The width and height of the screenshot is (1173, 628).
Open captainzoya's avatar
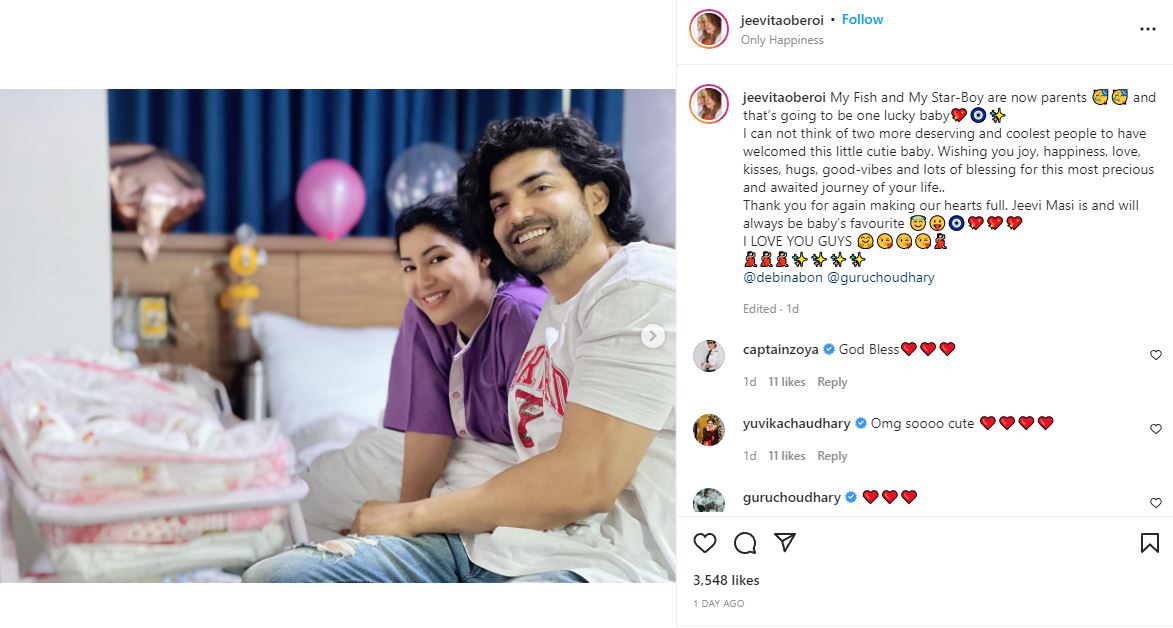click(708, 356)
